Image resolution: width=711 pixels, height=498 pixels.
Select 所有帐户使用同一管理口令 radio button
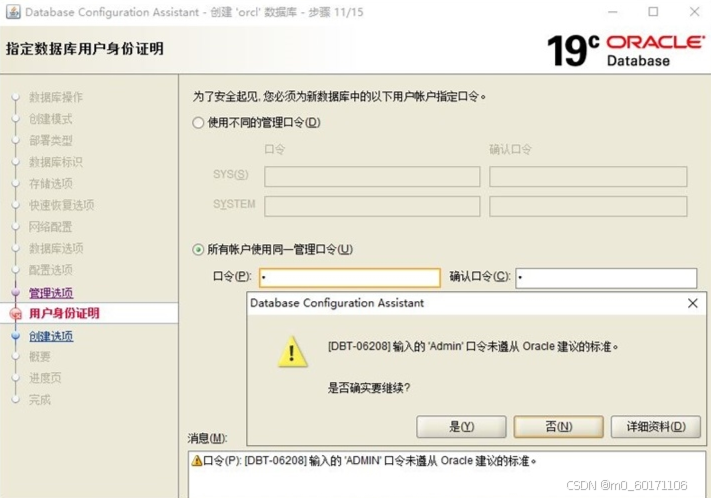coord(198,249)
